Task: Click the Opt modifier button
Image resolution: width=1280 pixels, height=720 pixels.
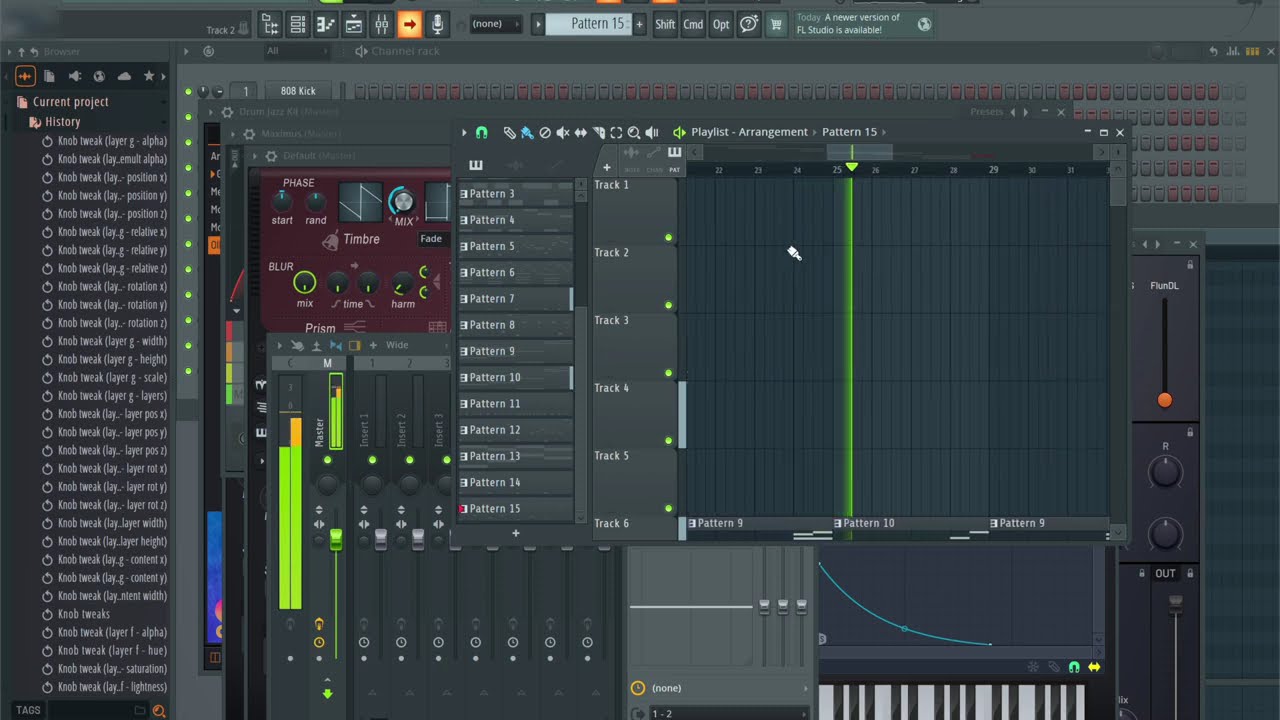Action: coord(721,24)
